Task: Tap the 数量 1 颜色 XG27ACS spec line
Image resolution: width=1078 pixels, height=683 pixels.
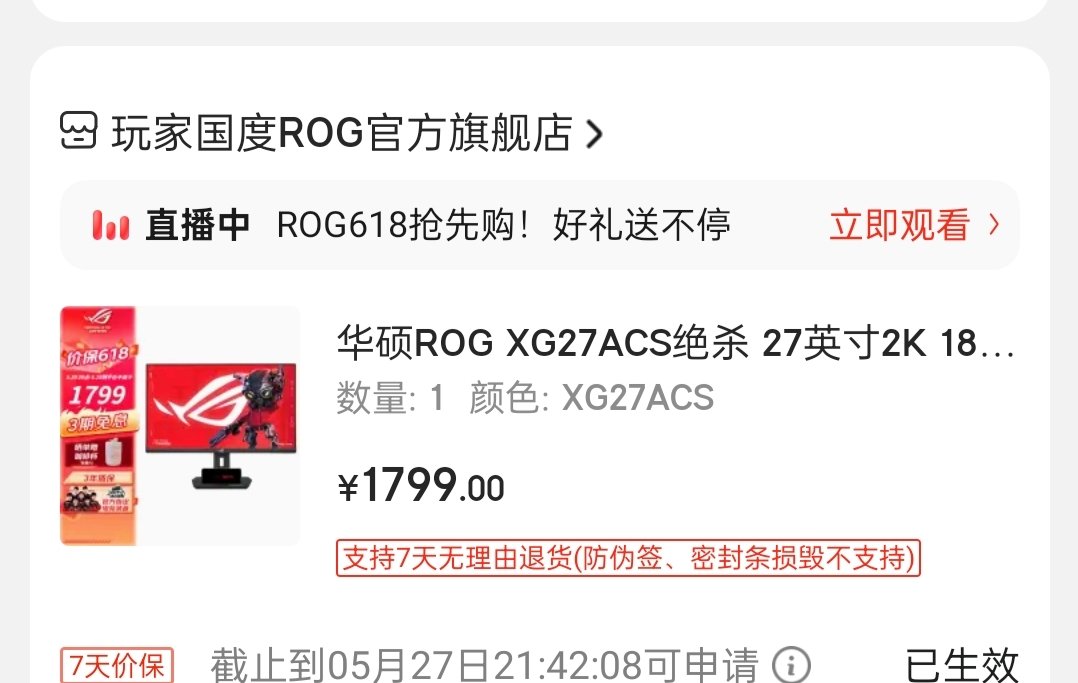Action: [525, 398]
